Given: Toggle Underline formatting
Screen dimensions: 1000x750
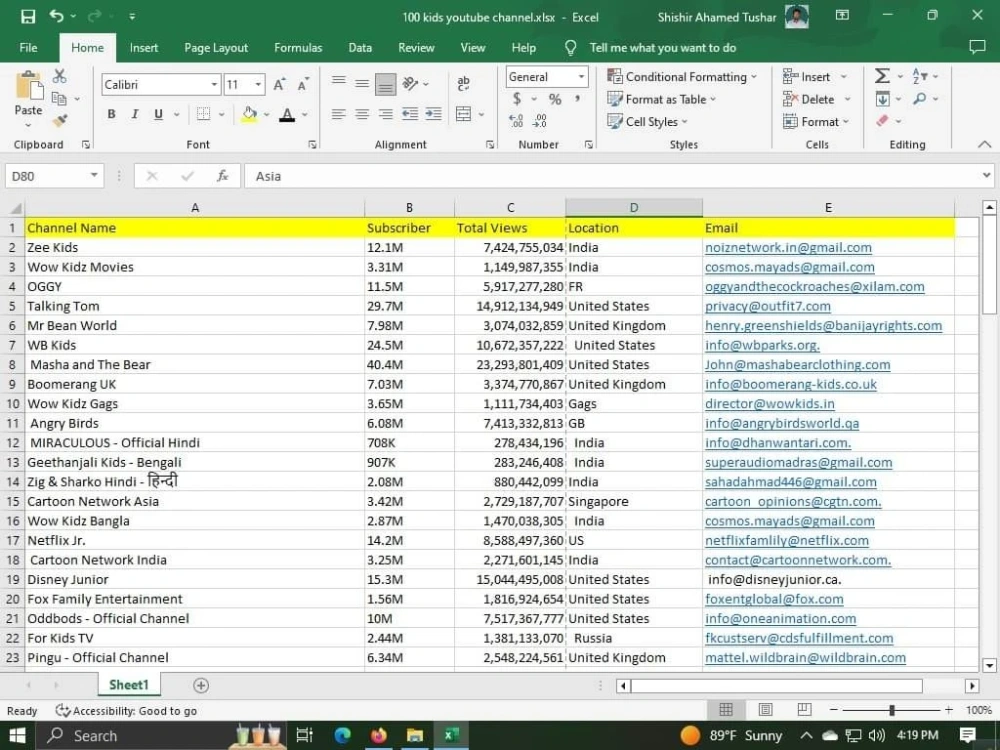Looking at the screenshot, I should pyautogui.click(x=157, y=114).
